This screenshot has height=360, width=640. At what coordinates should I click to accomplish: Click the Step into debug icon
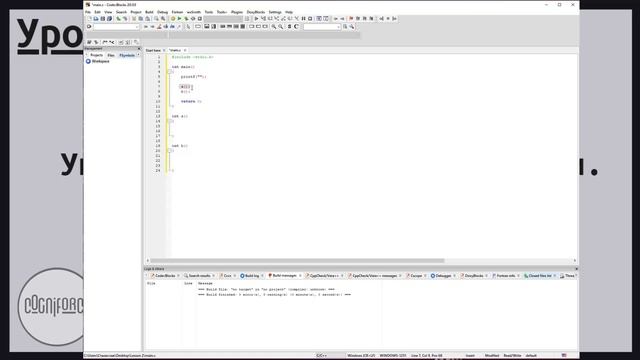277,19
